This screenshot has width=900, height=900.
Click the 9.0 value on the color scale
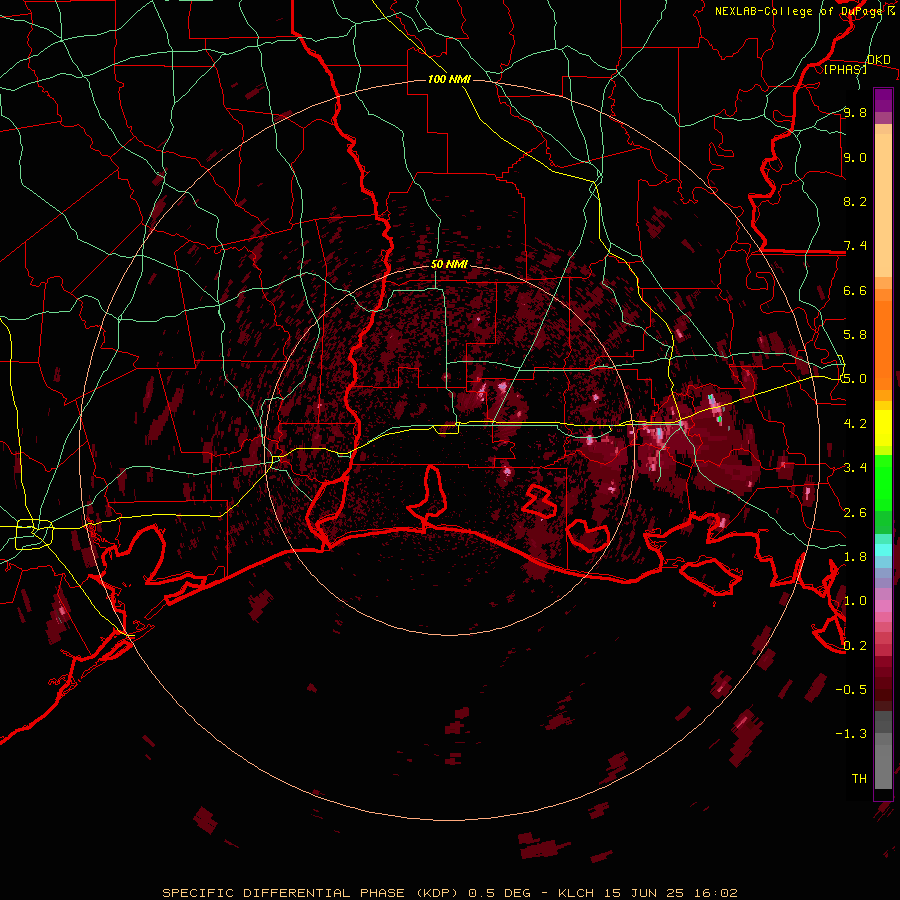(x=855, y=157)
